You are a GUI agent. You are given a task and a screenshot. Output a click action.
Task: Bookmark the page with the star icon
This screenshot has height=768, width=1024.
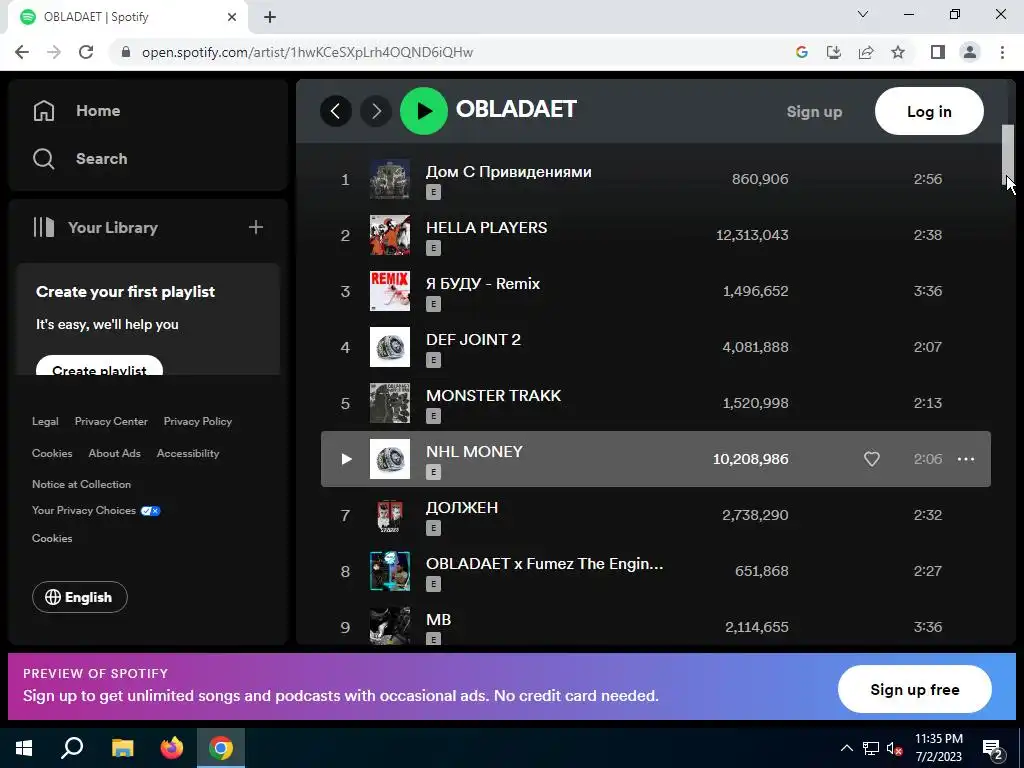pos(898,52)
